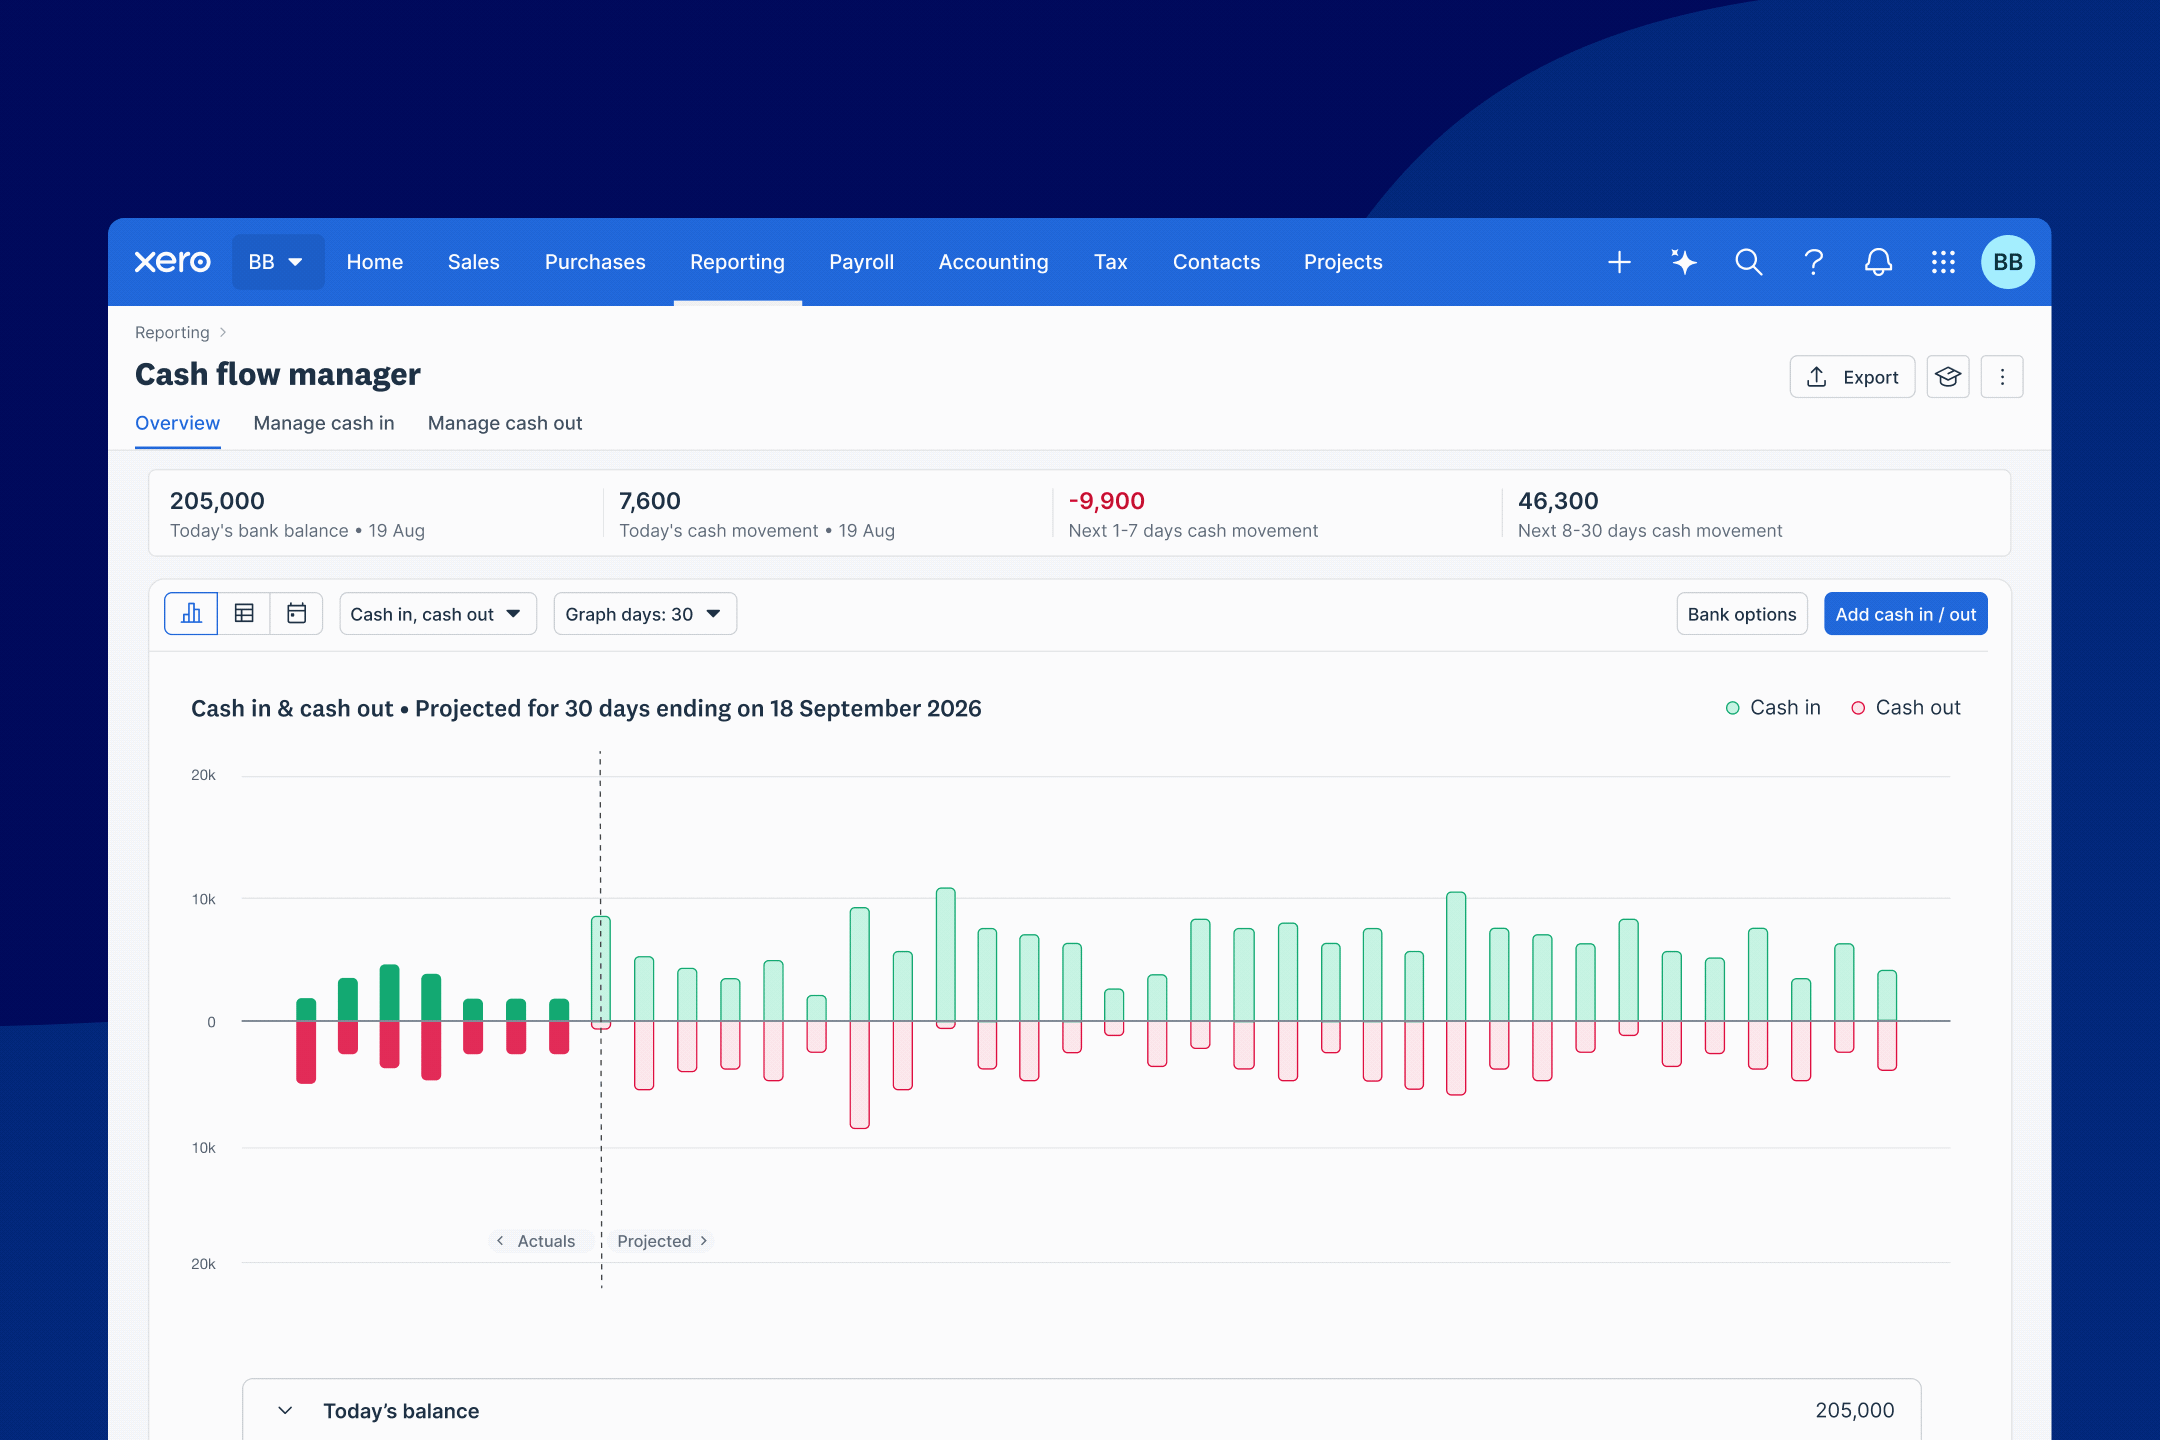Open the Purchases nav menu
Image resolution: width=2160 pixels, height=1440 pixels.
(595, 262)
